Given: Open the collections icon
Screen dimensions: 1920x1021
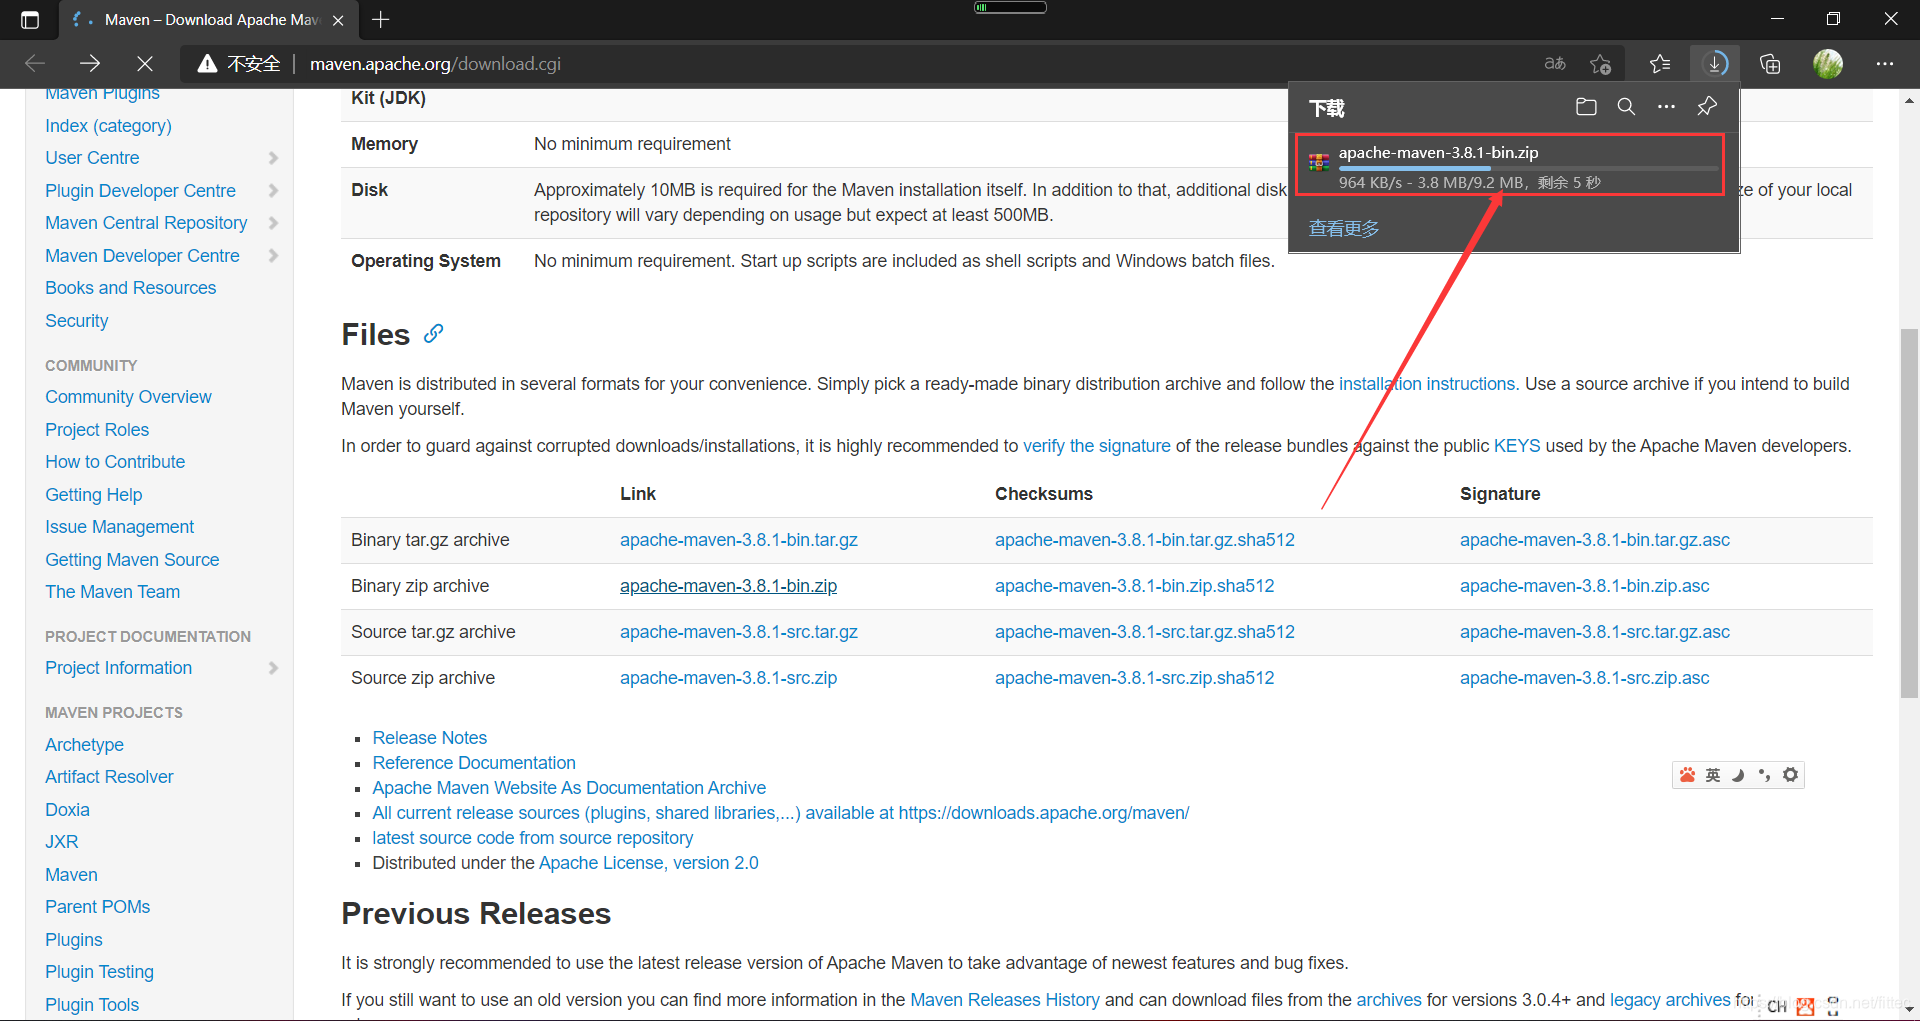Looking at the screenshot, I should (1771, 64).
